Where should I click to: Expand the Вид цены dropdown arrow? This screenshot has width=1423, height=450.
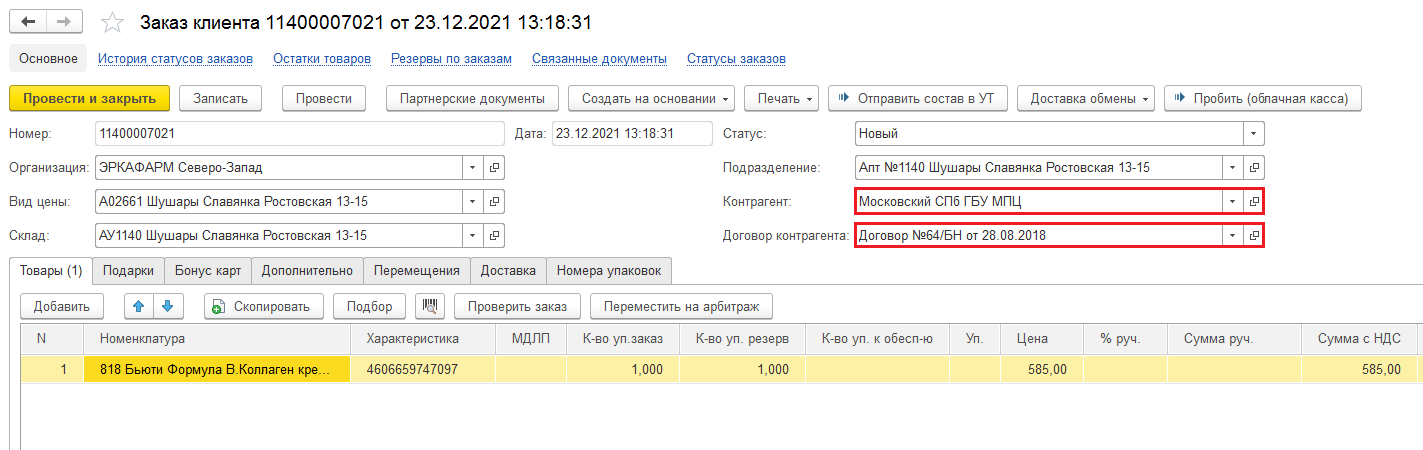pos(472,202)
